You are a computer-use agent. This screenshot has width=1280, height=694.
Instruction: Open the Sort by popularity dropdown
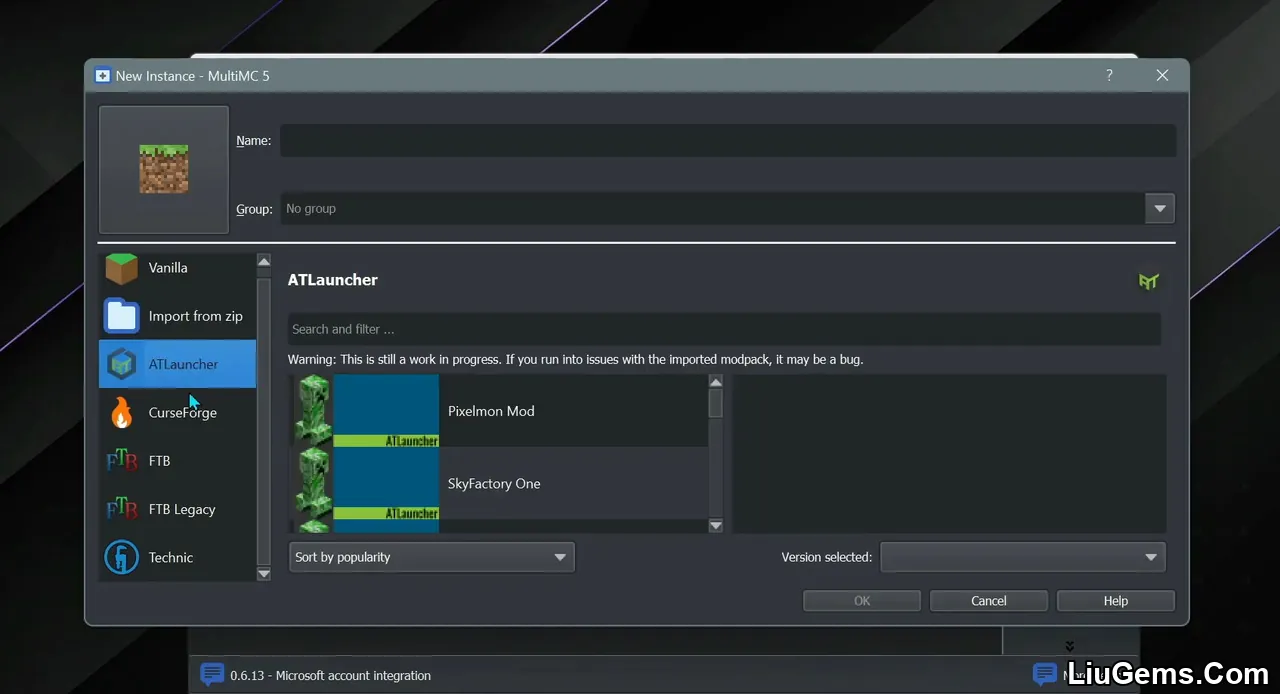pos(431,557)
